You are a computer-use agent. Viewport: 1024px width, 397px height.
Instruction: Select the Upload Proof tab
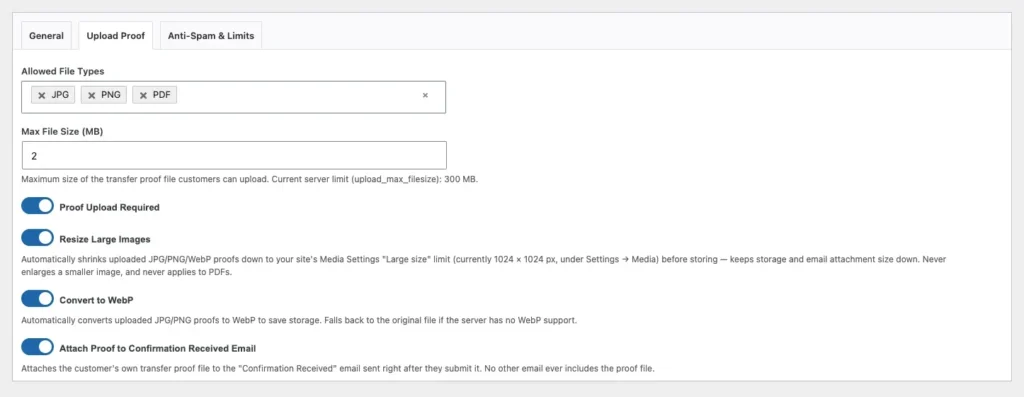[116, 36]
